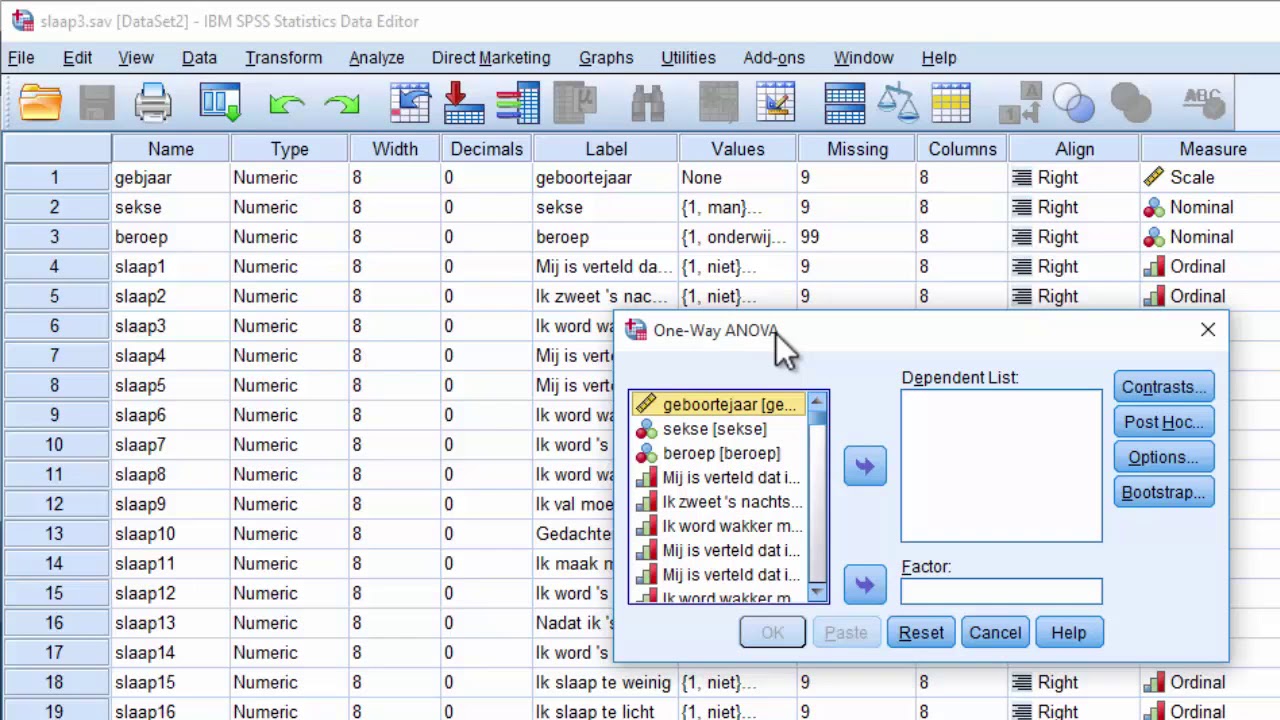Viewport: 1280px width, 720px height.
Task: Click the Spell check ABC icon
Action: pyautogui.click(x=1202, y=102)
